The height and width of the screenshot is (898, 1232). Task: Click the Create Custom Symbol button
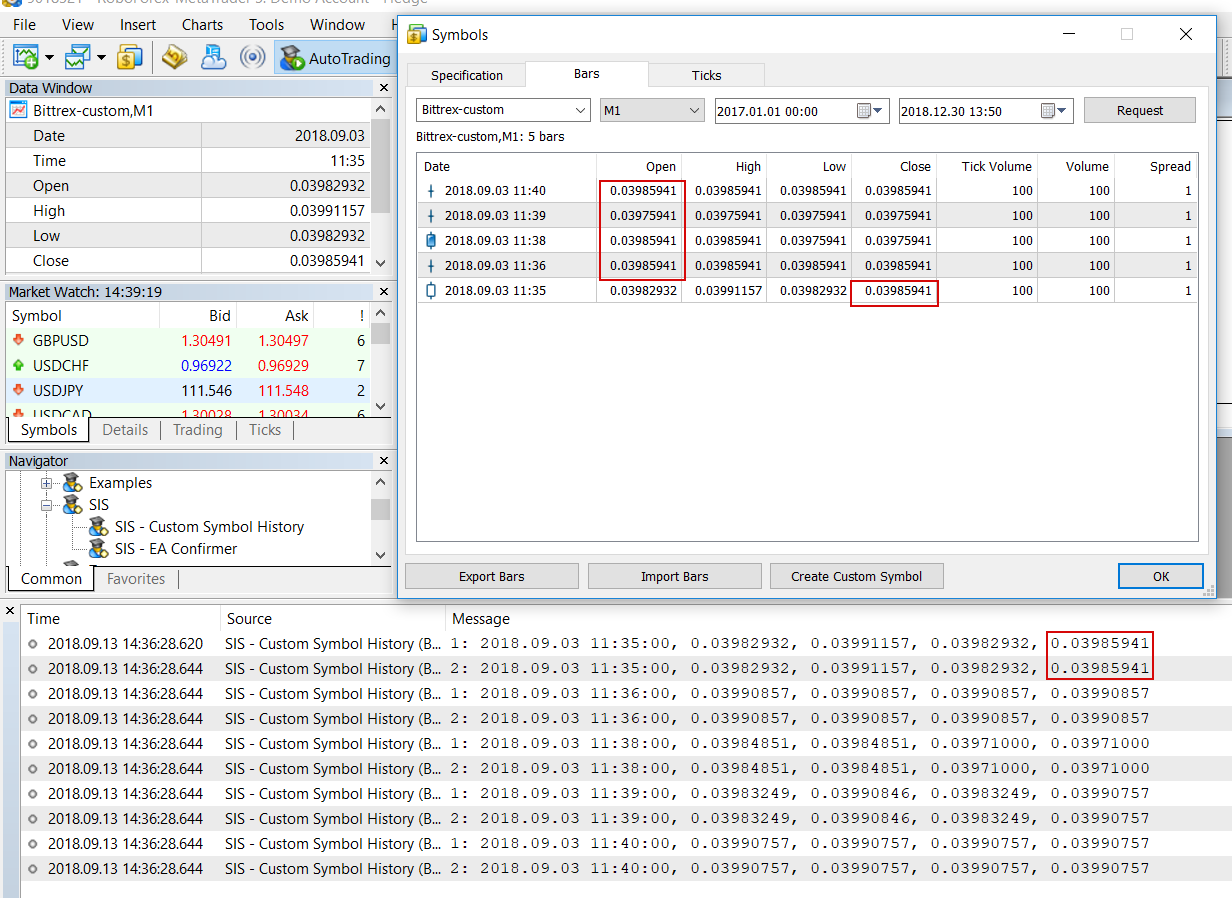coord(857,576)
